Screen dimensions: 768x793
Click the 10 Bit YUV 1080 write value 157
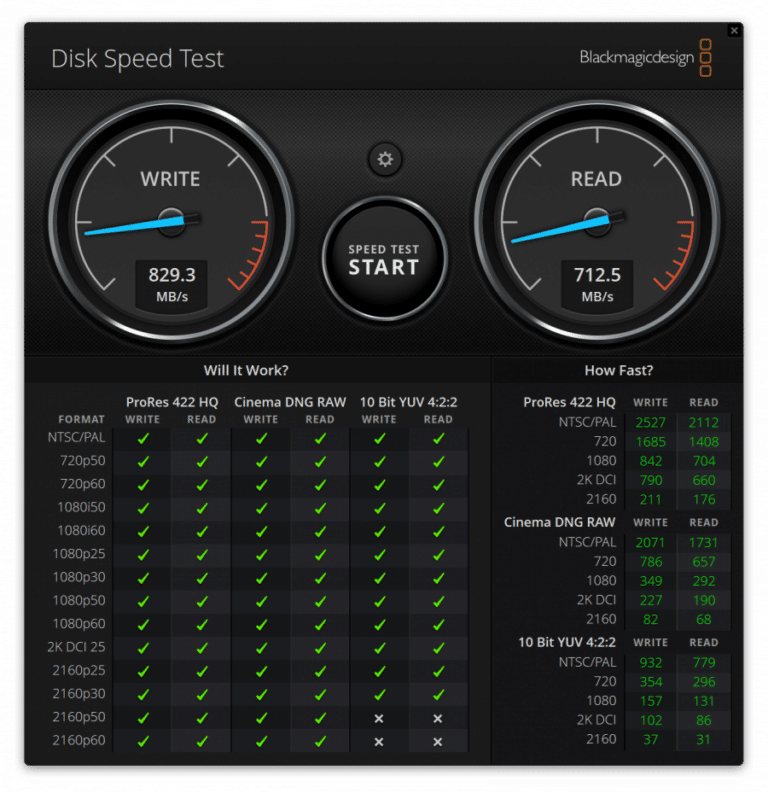click(651, 700)
